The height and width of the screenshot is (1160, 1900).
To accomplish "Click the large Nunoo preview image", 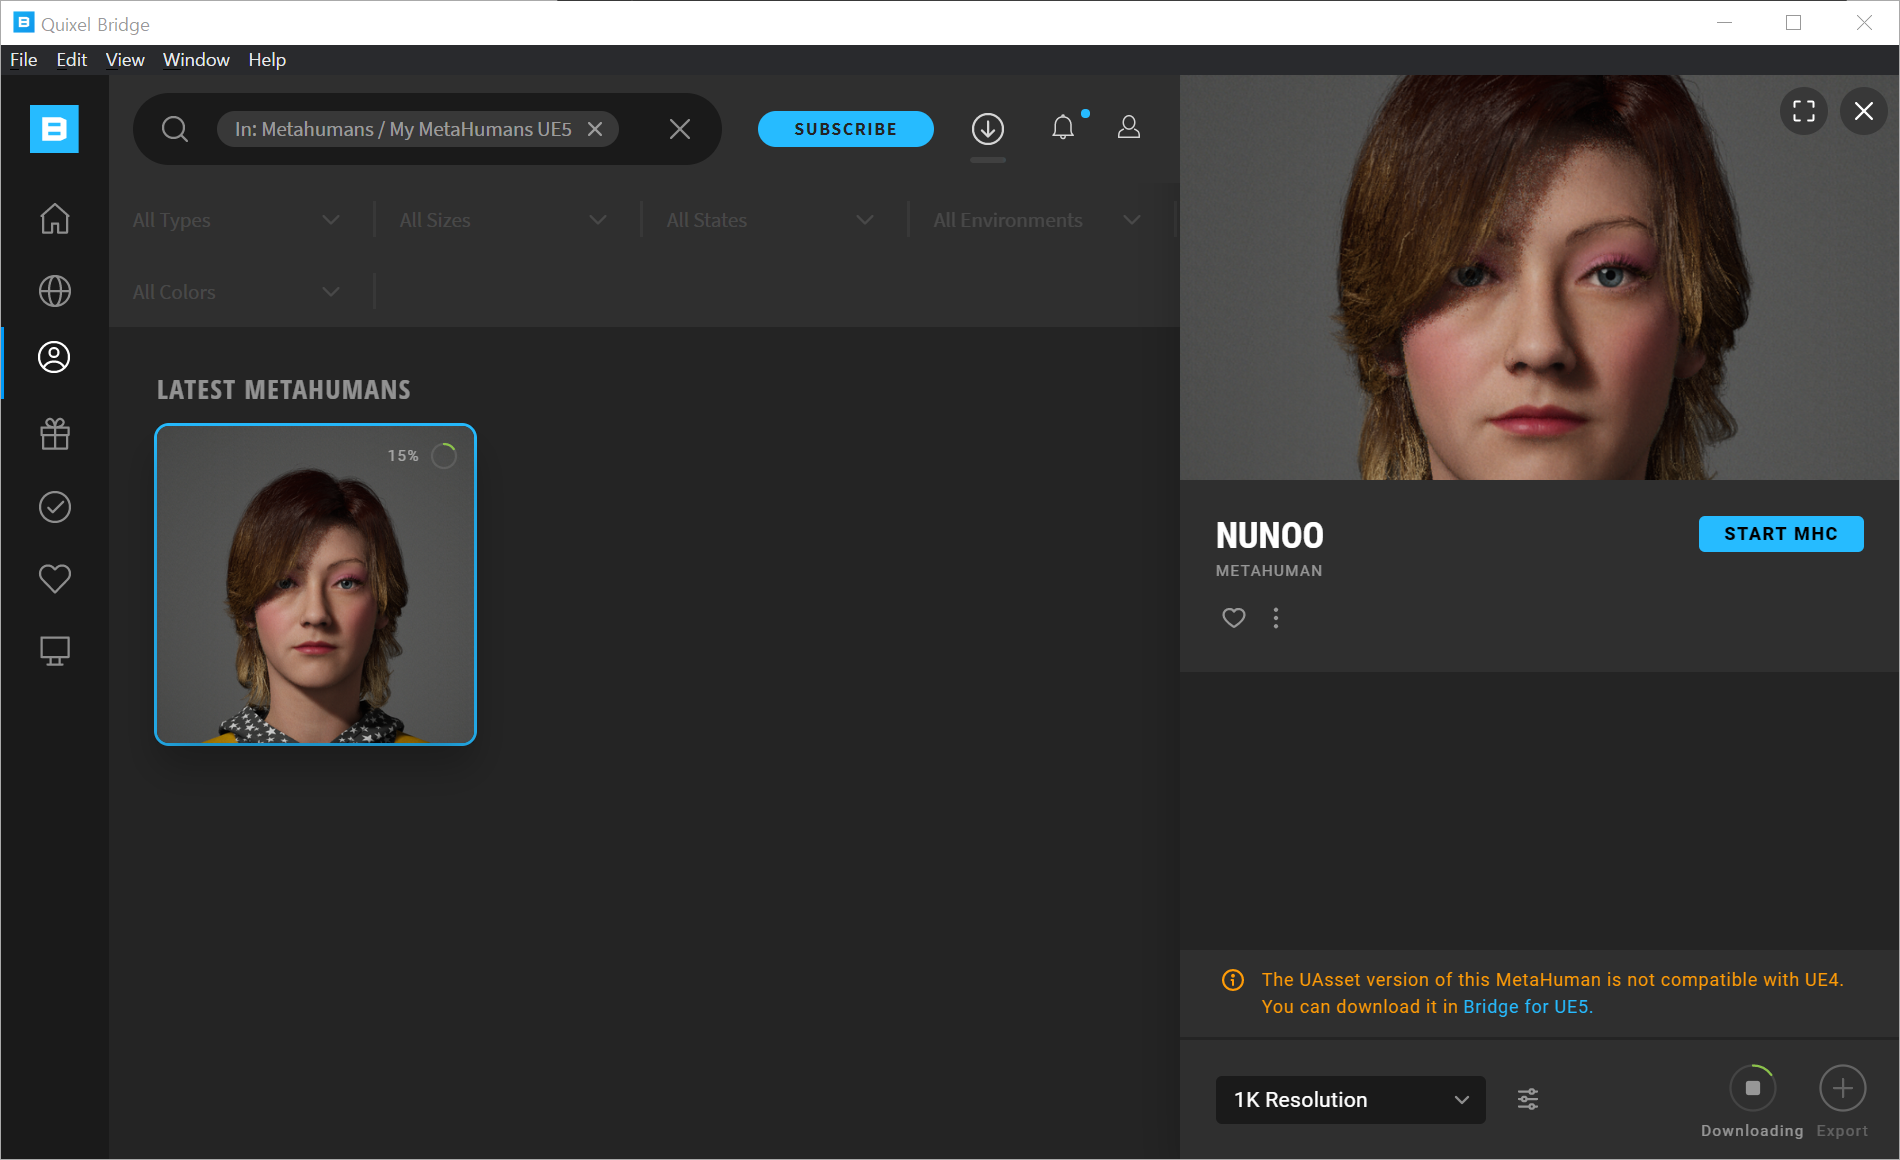I will [x=1540, y=278].
